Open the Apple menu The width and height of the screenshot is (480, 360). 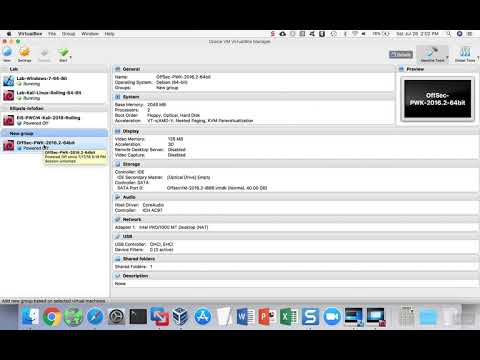[x=9, y=34]
